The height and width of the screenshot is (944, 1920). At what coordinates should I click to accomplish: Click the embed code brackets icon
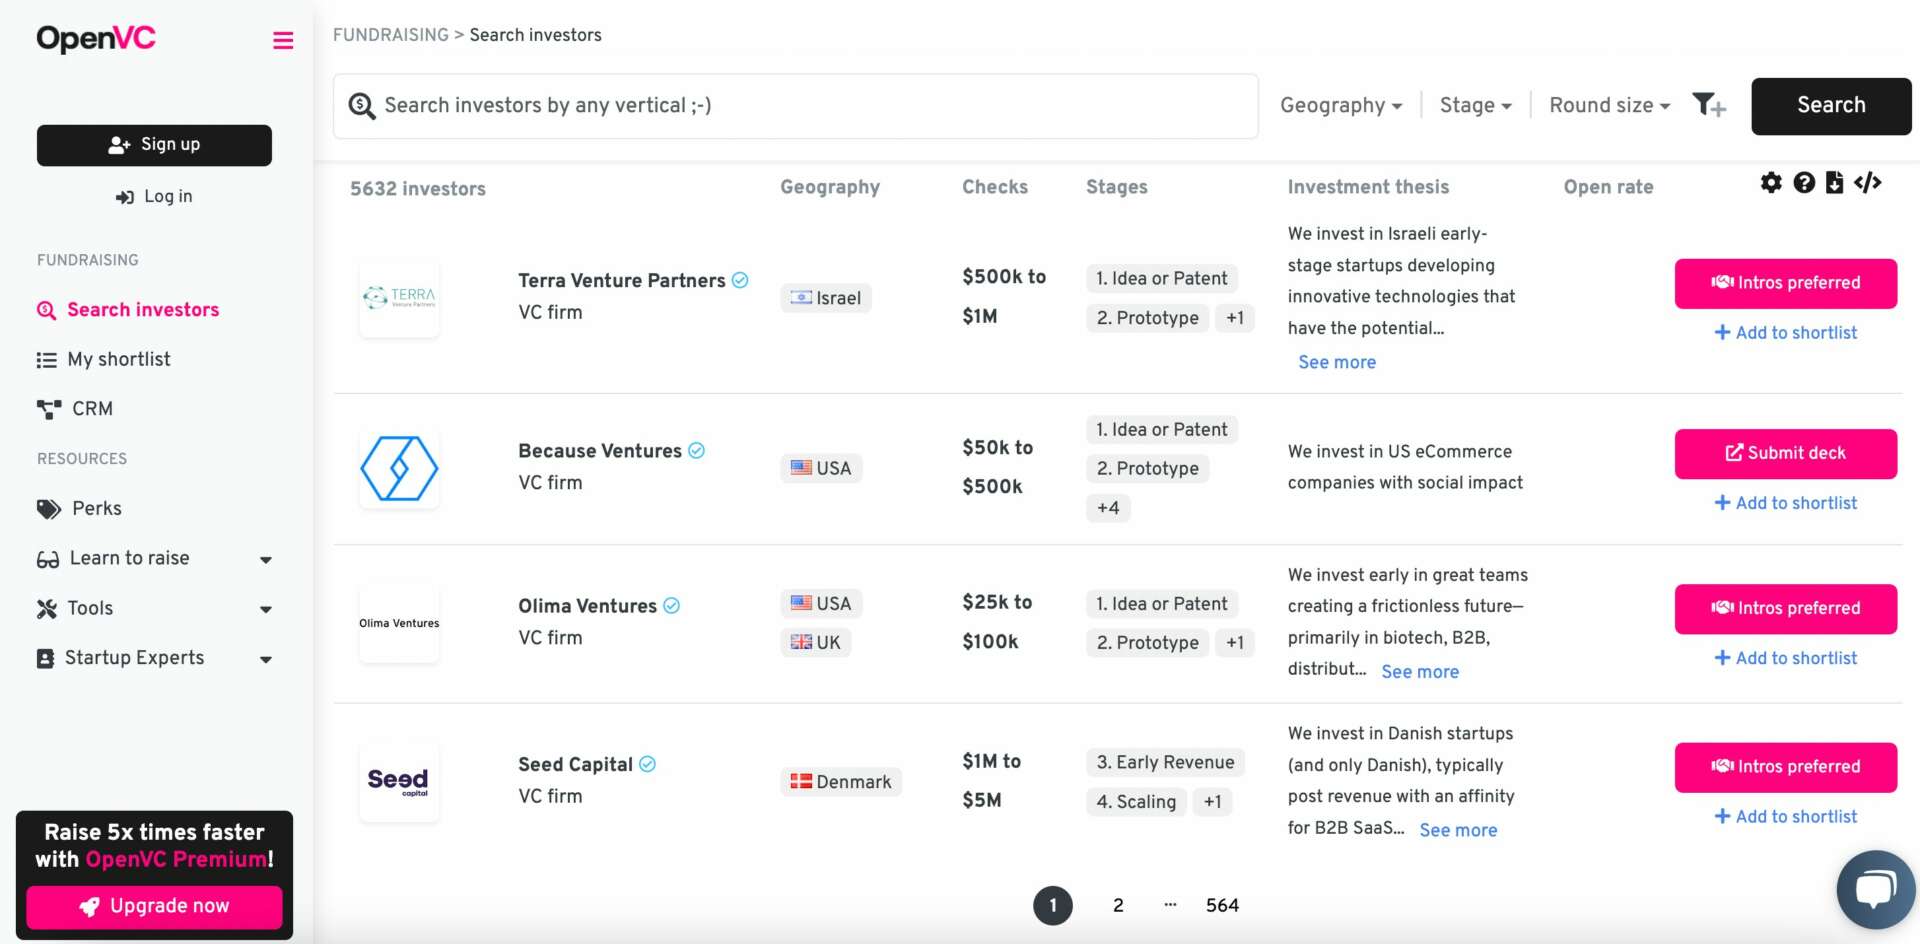(x=1867, y=183)
